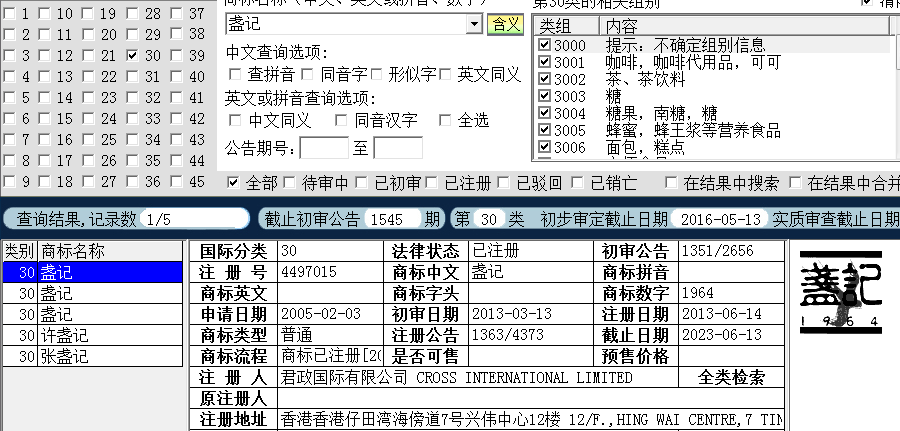Click the 商标流程 value cell
This screenshot has height=431, width=900.
pos(331,356)
